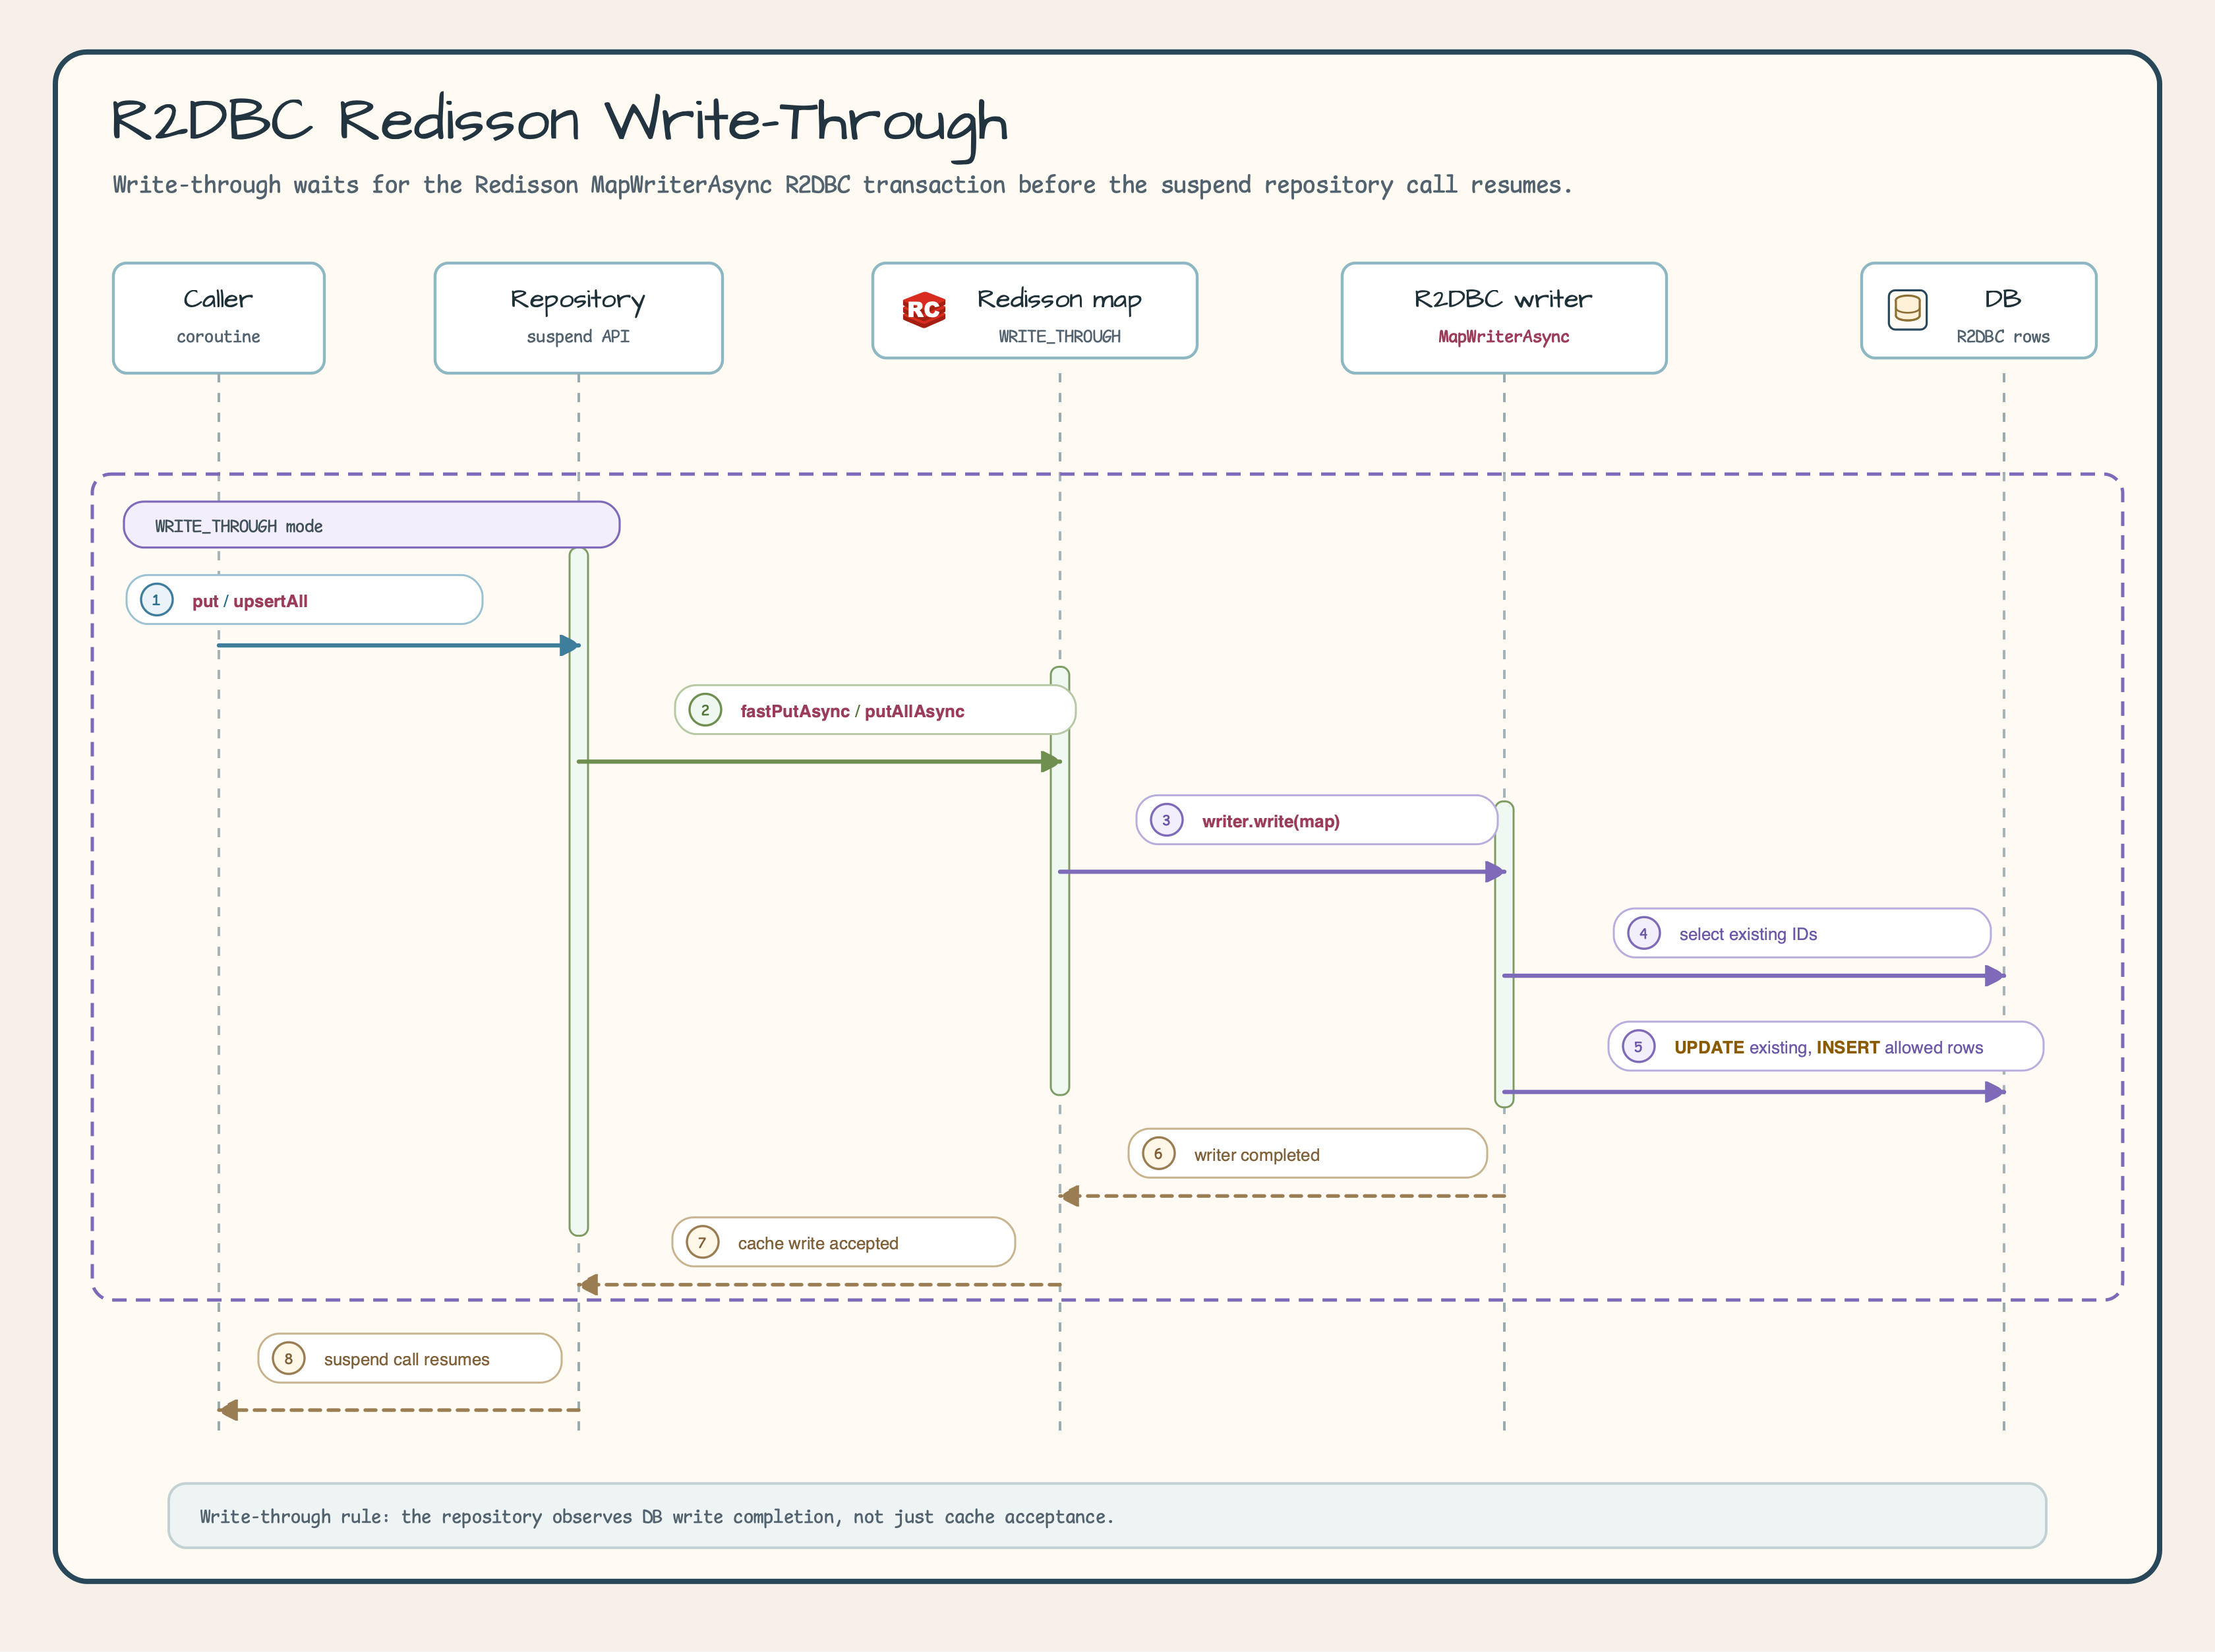Select the R2DBC writer participant box
2215x1652 pixels.
click(x=1504, y=318)
